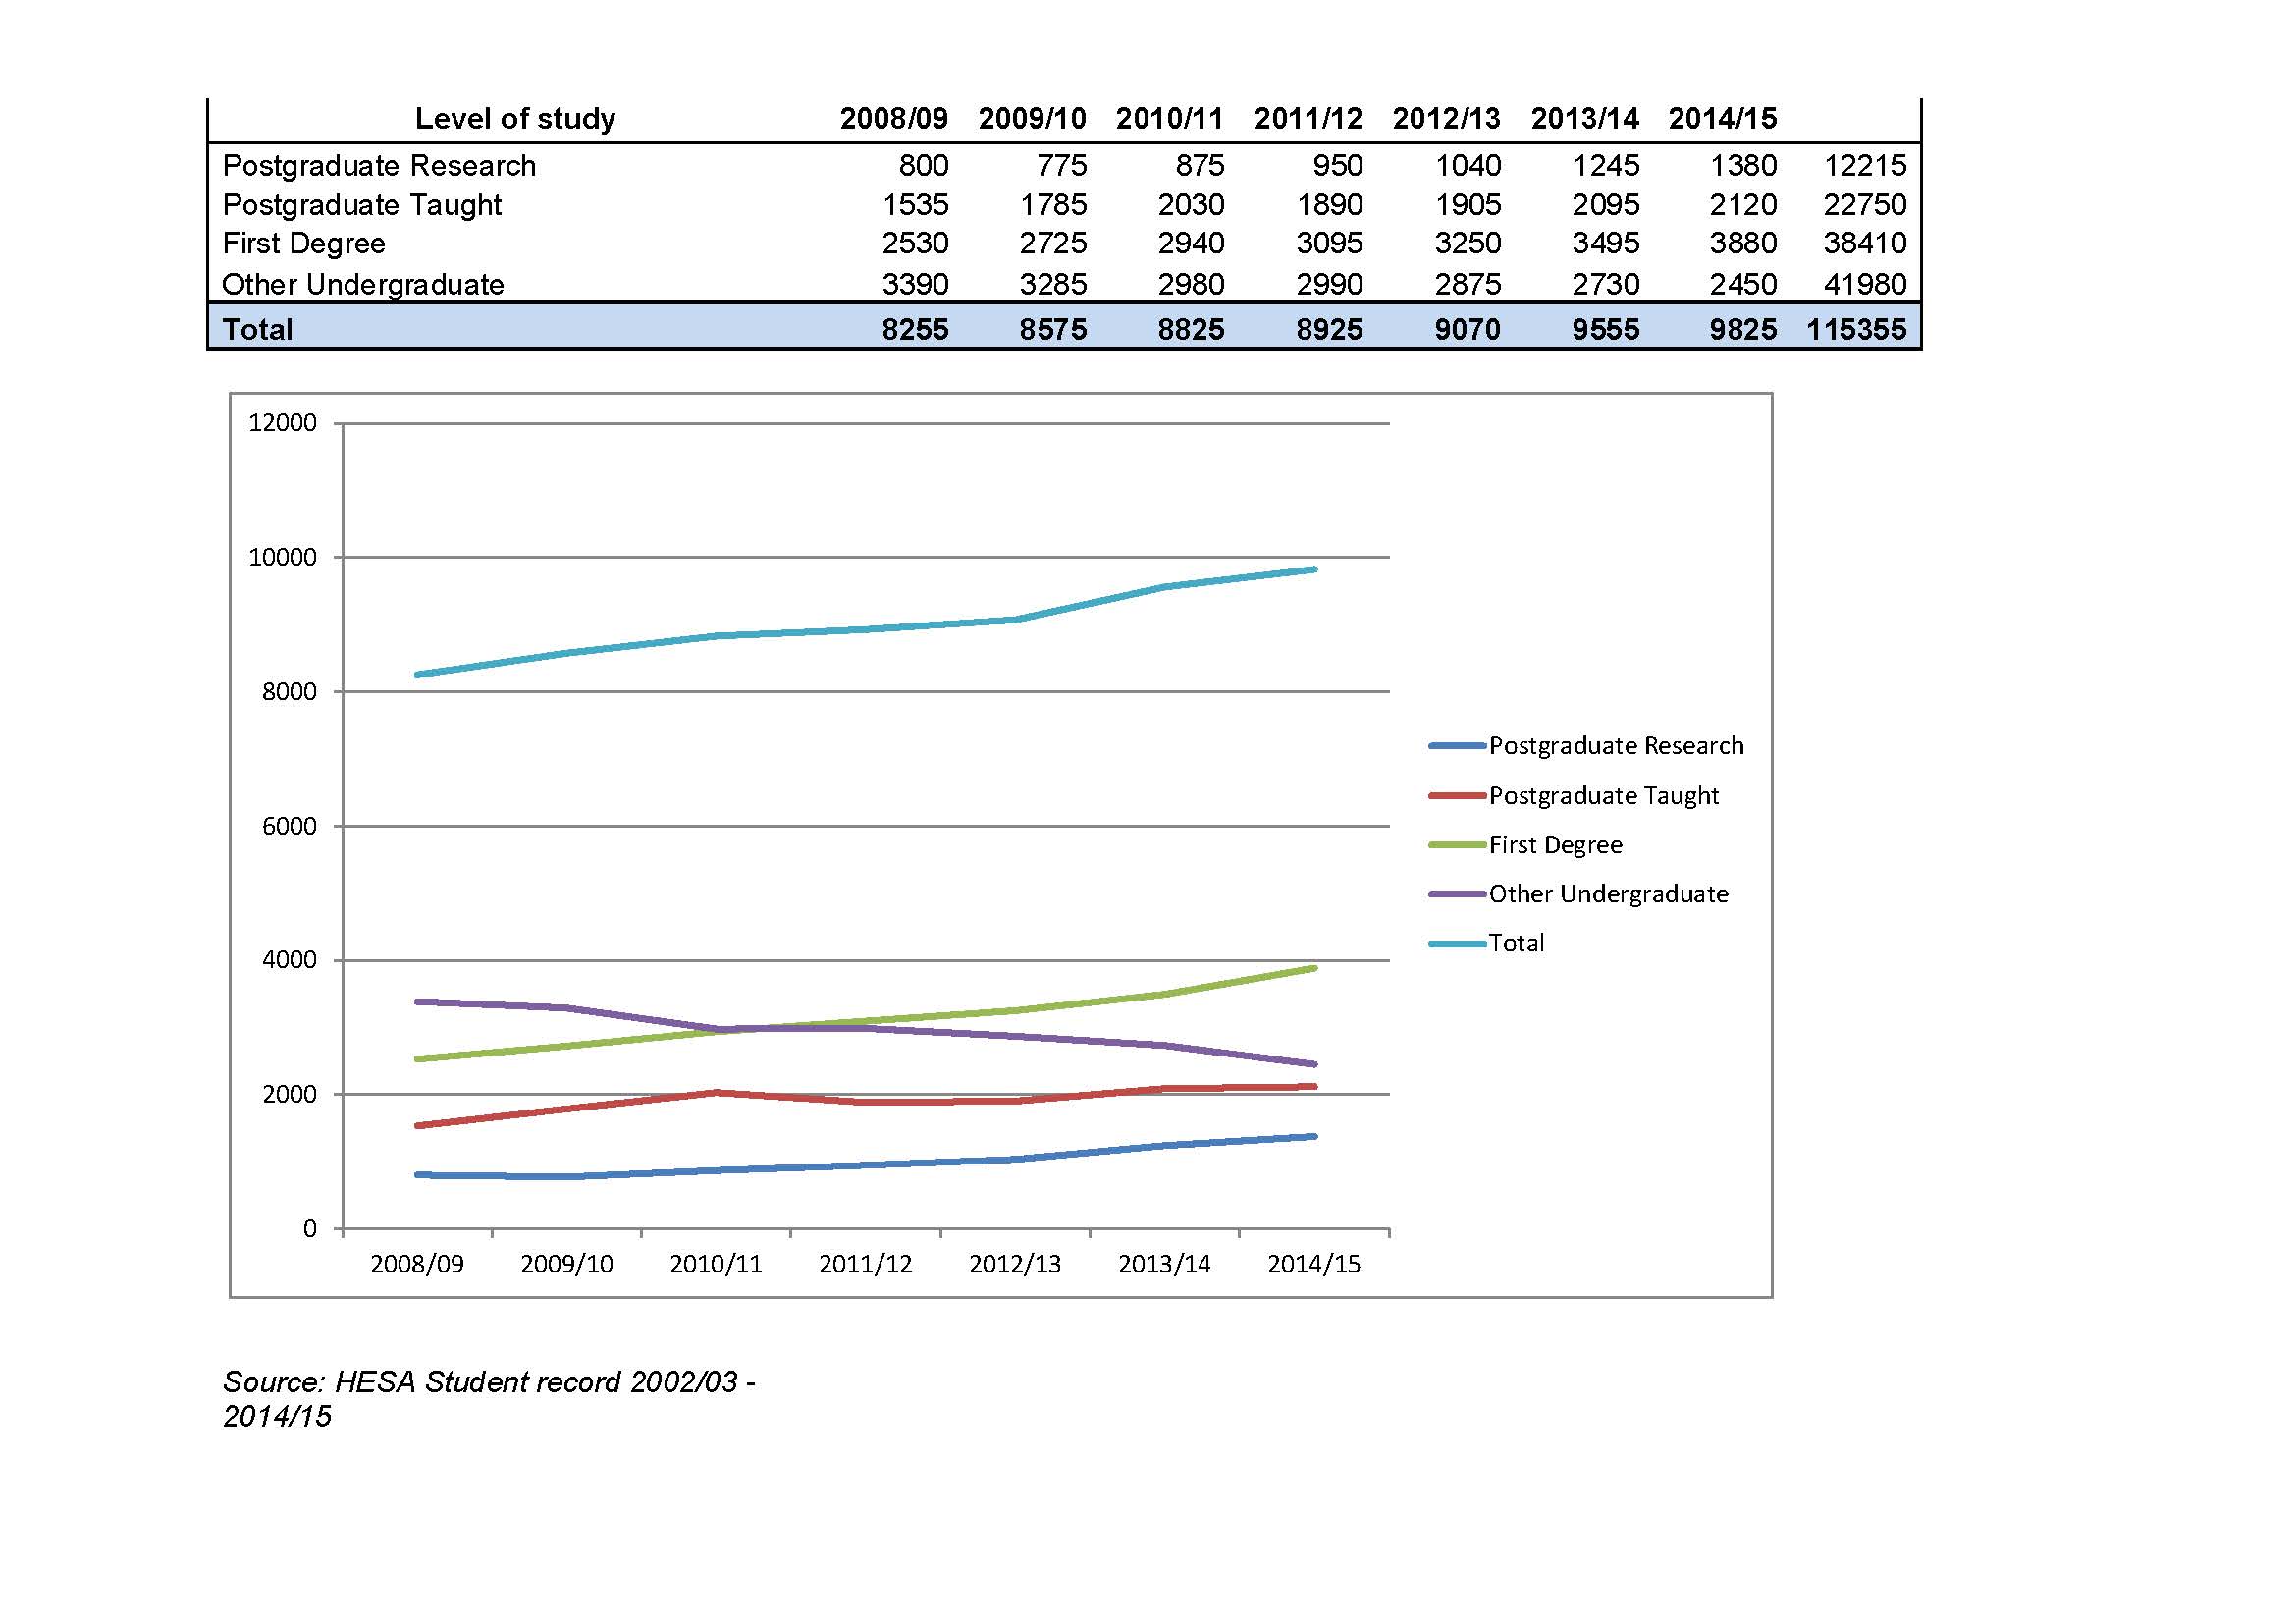The height and width of the screenshot is (1624, 2296).
Task: Click the Total legend entry label
Action: (1516, 943)
